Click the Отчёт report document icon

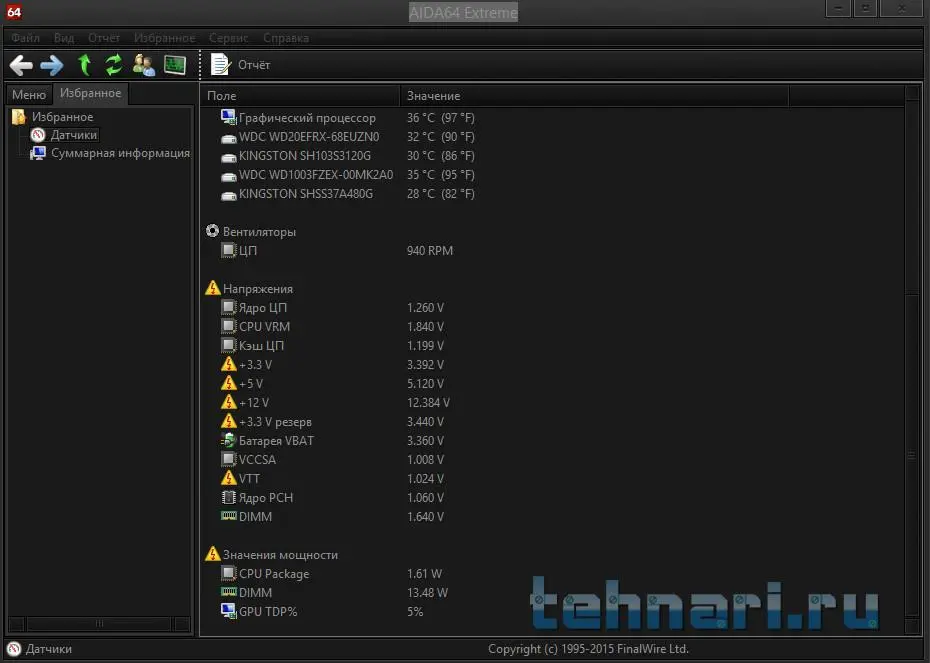(220, 65)
